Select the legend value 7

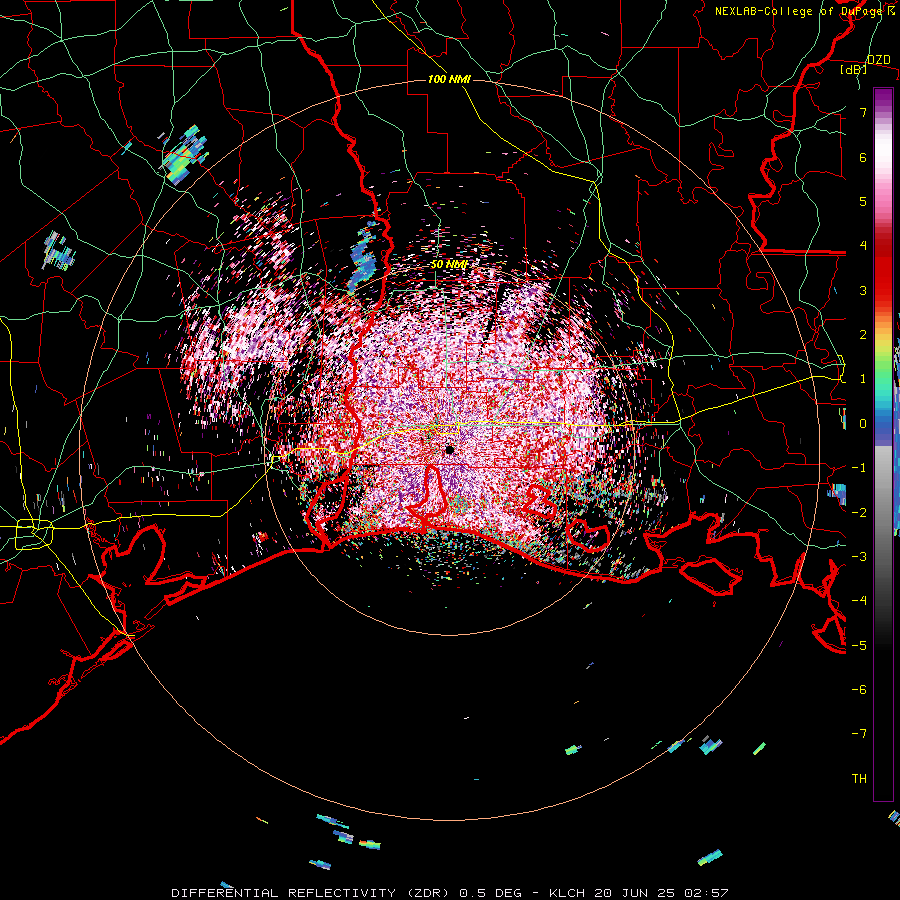863,112
